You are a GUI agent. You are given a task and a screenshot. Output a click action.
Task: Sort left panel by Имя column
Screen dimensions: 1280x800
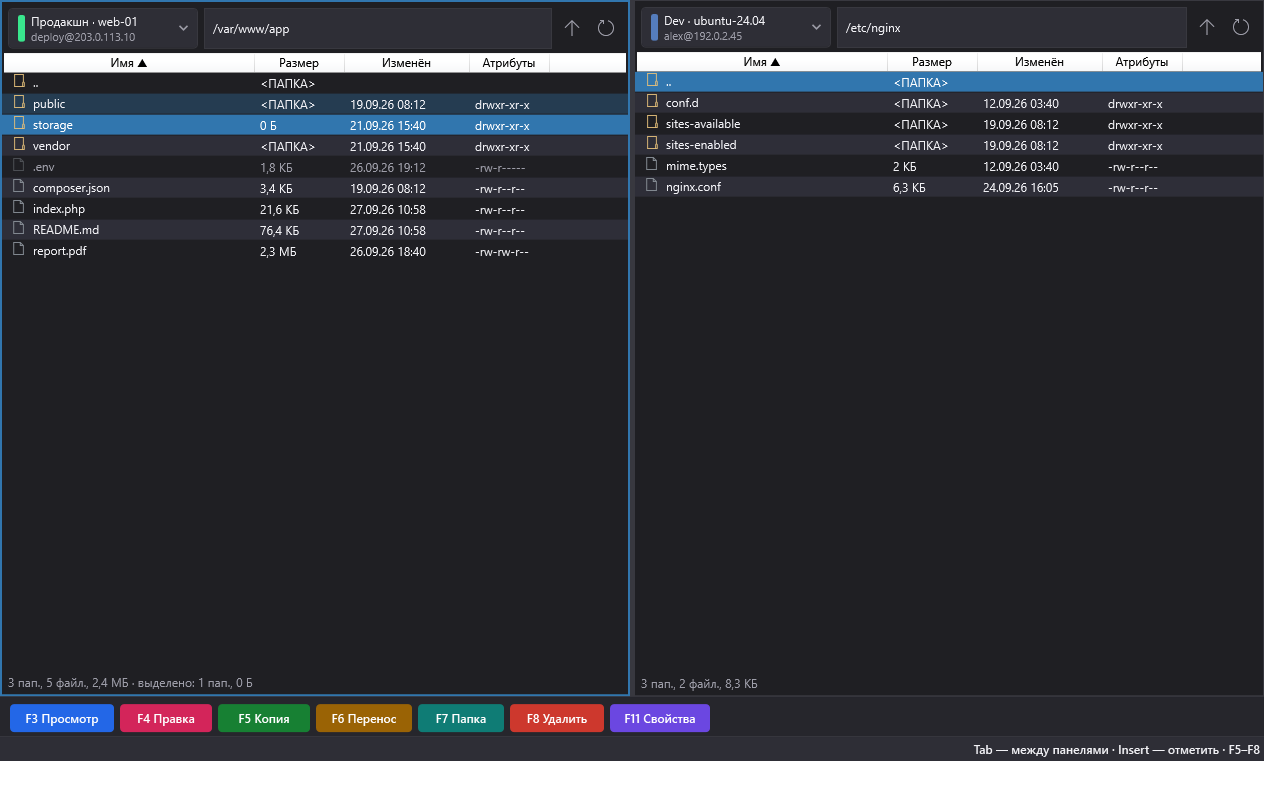tap(129, 63)
